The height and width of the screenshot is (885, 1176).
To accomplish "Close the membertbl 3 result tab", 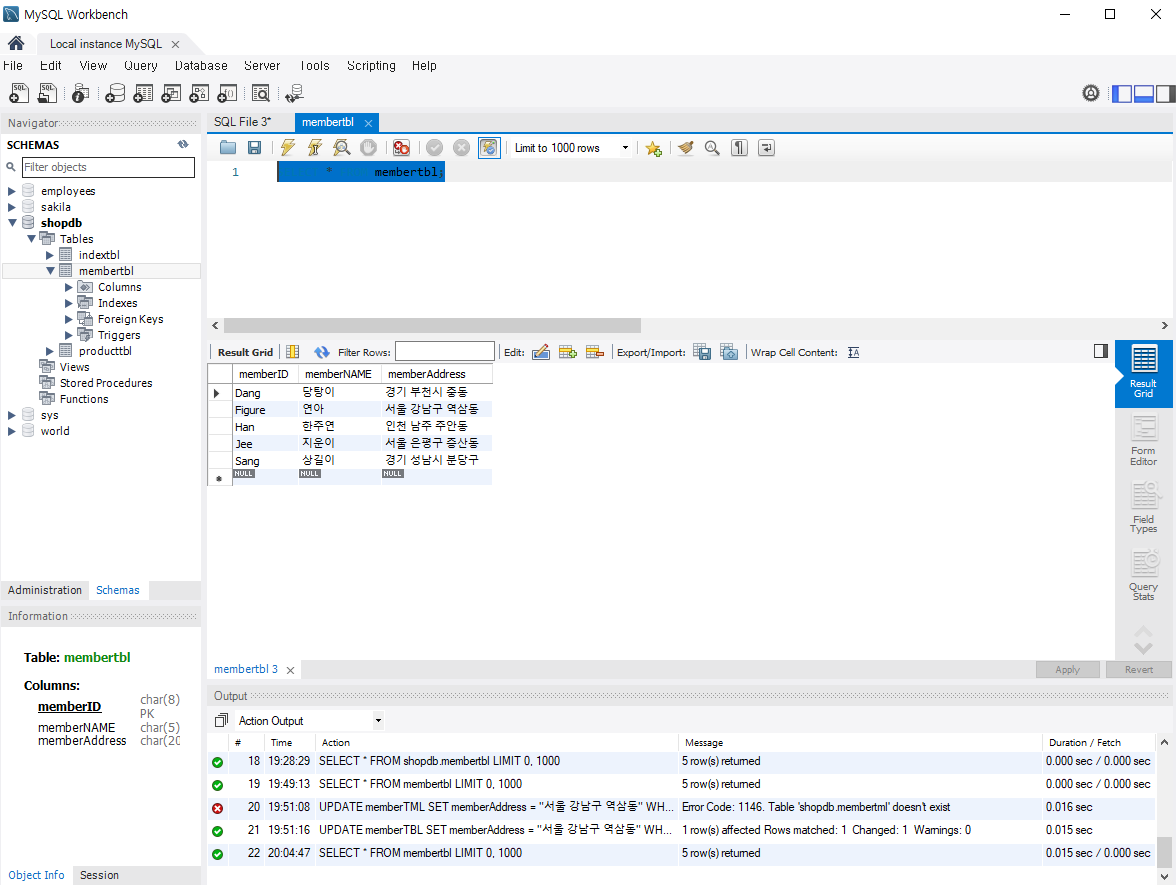I will pos(290,670).
